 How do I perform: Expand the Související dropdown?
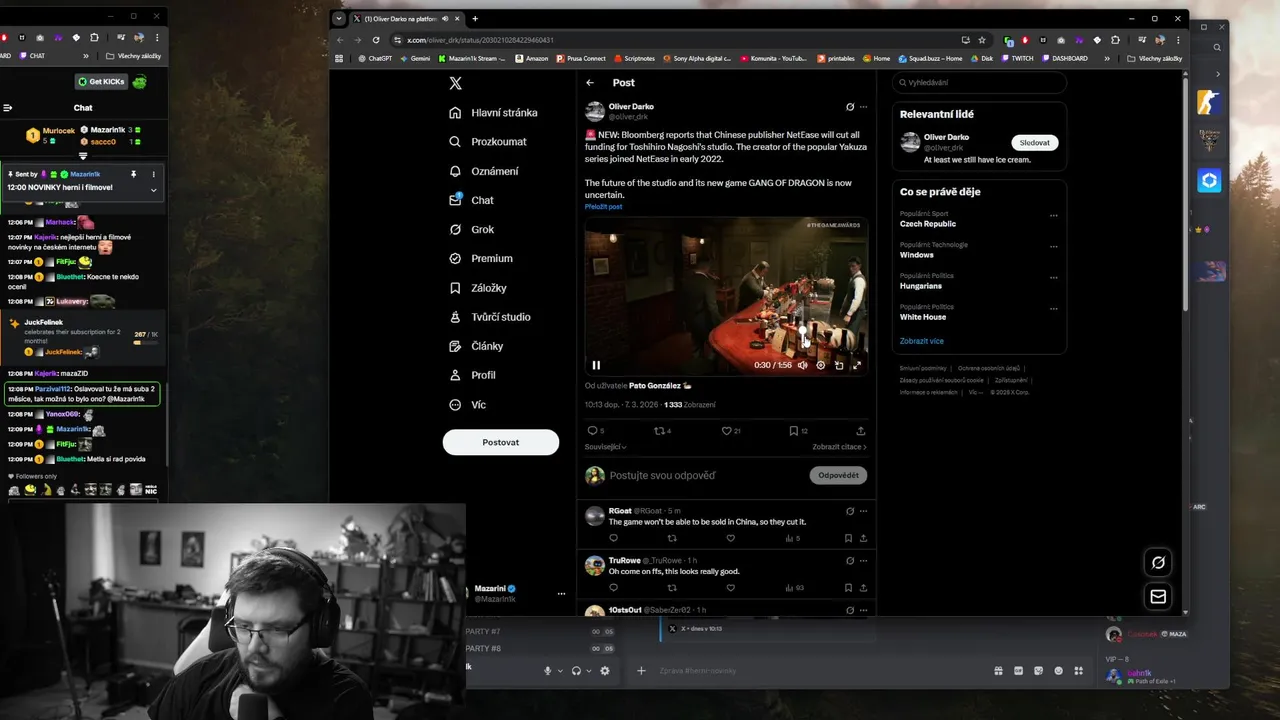606,447
